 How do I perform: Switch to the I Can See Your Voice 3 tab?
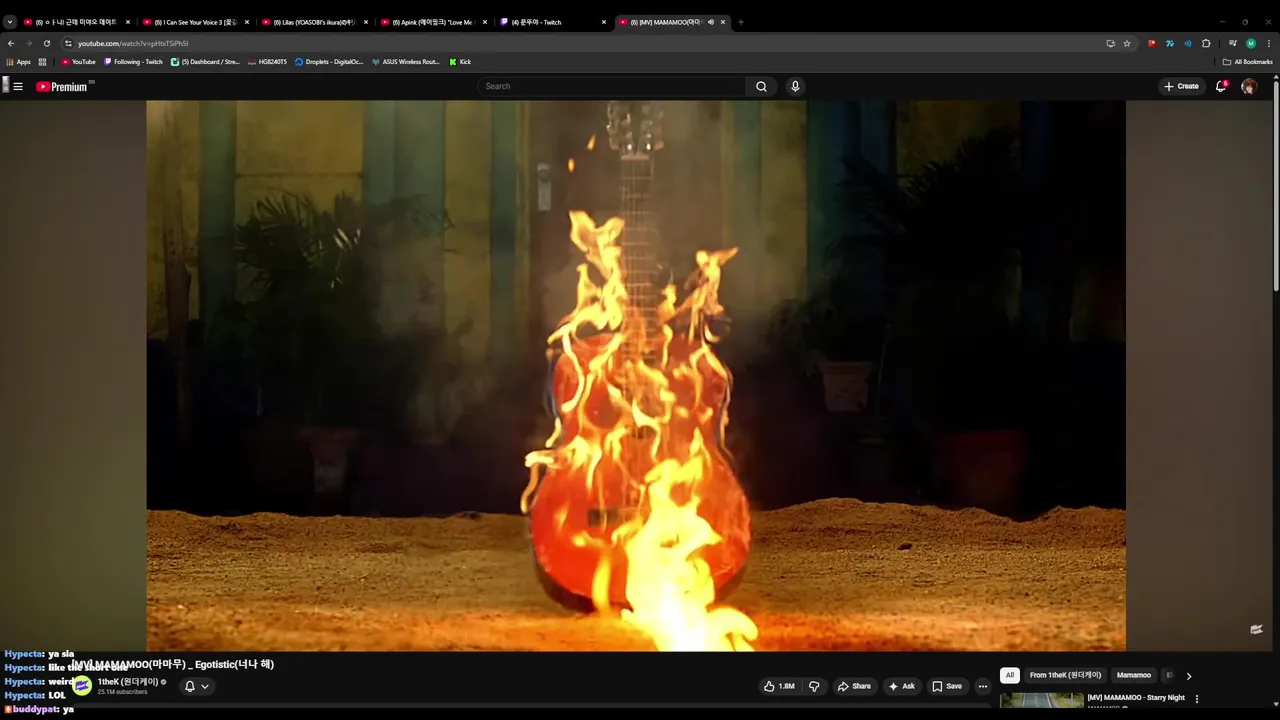pos(194,22)
